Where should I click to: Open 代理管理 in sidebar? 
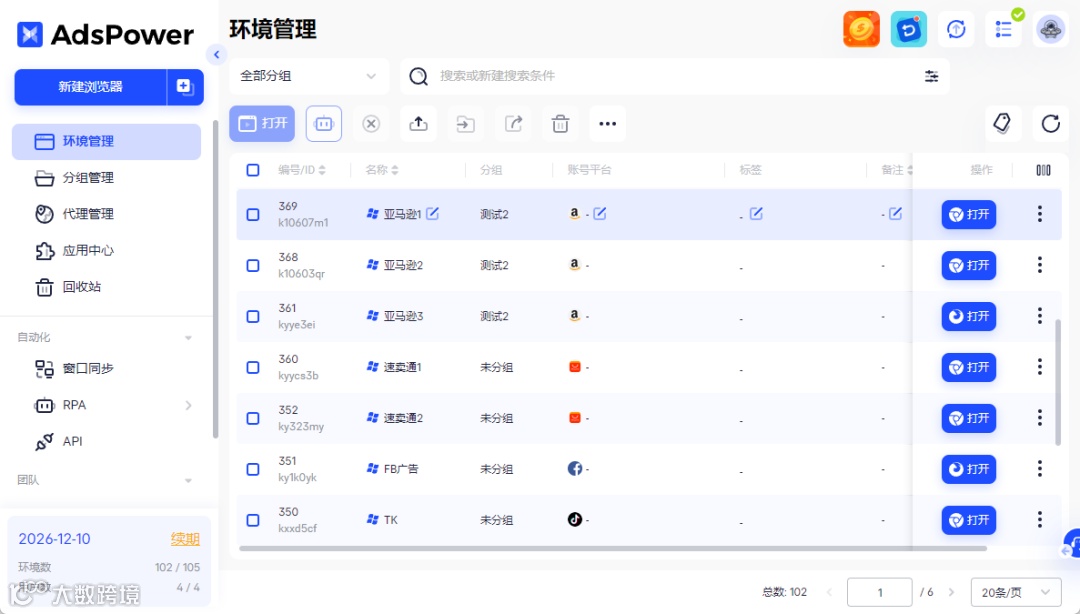click(106, 214)
